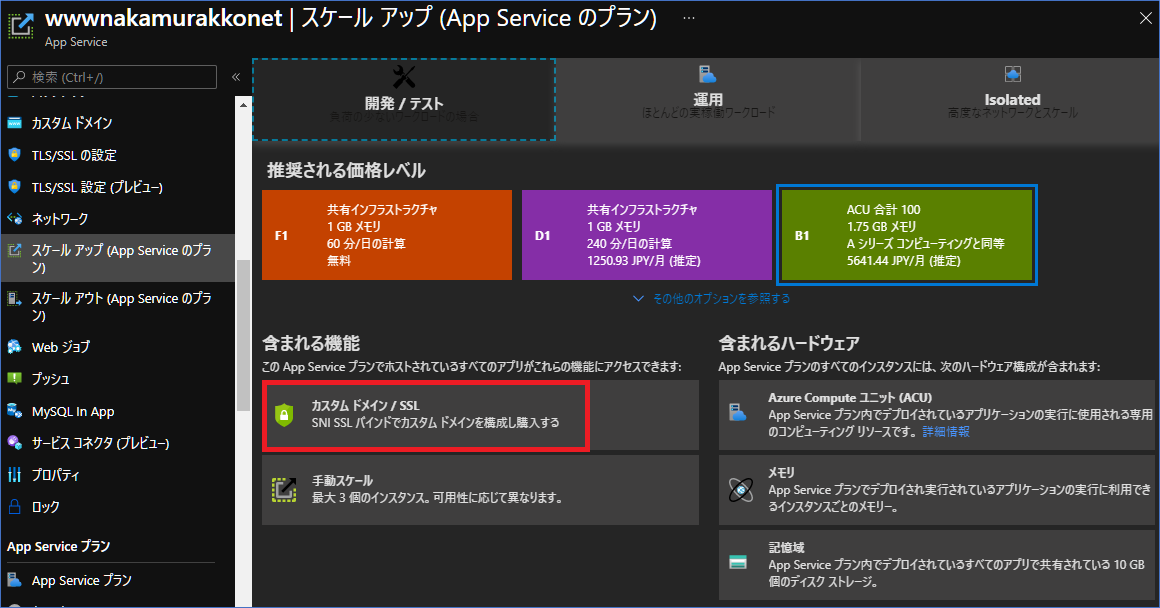Click the sidebar scrollbar thumb

point(243,335)
